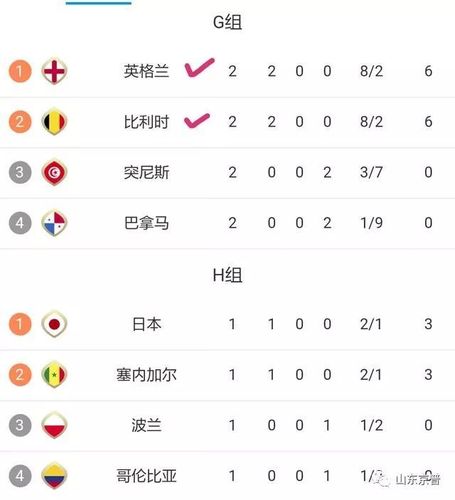The image size is (455, 500).
Task: Click the checkmark next to 比利时
Action: pyautogui.click(x=197, y=120)
